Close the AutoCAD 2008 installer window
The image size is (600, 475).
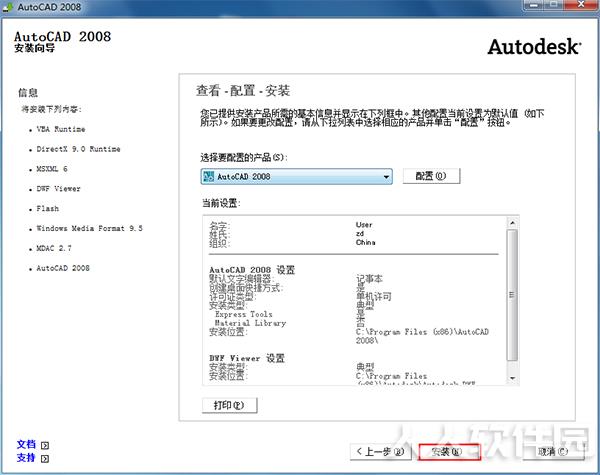click(580, 5)
